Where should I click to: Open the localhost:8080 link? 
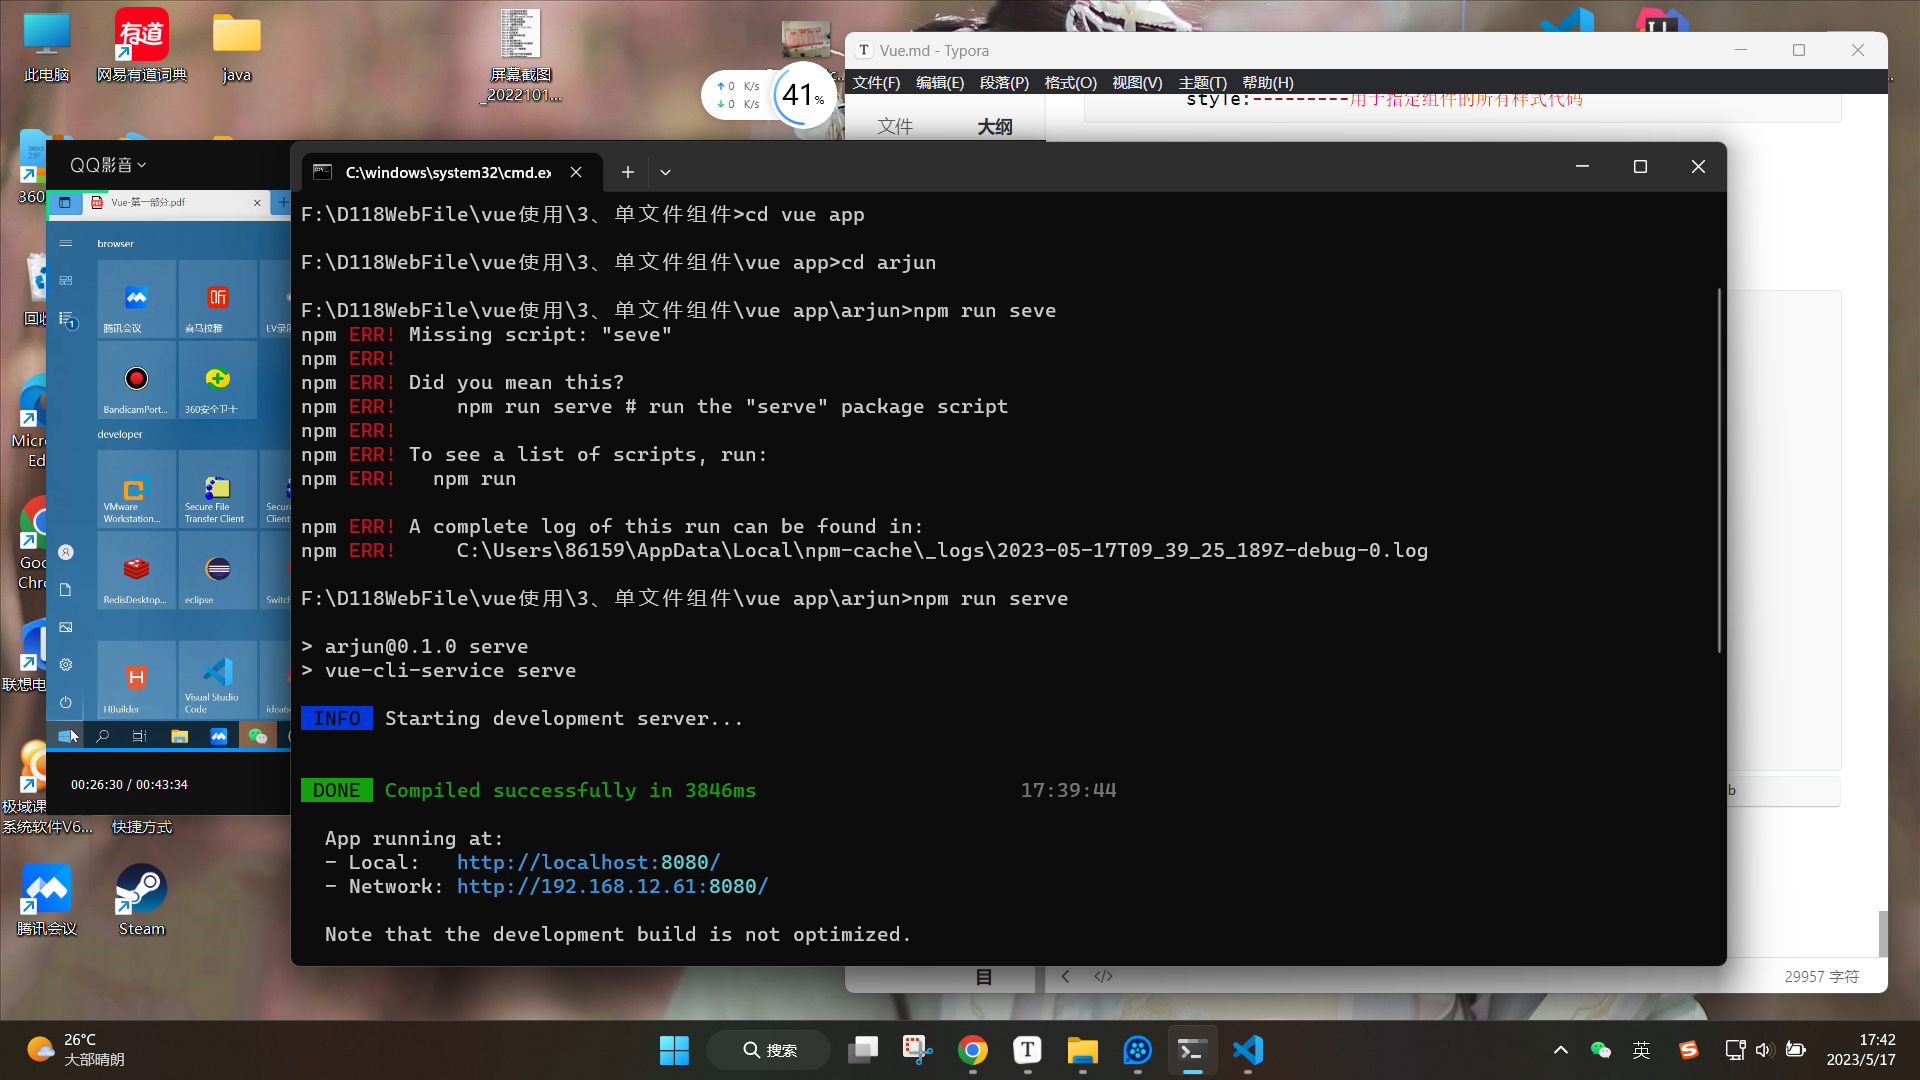tap(588, 862)
